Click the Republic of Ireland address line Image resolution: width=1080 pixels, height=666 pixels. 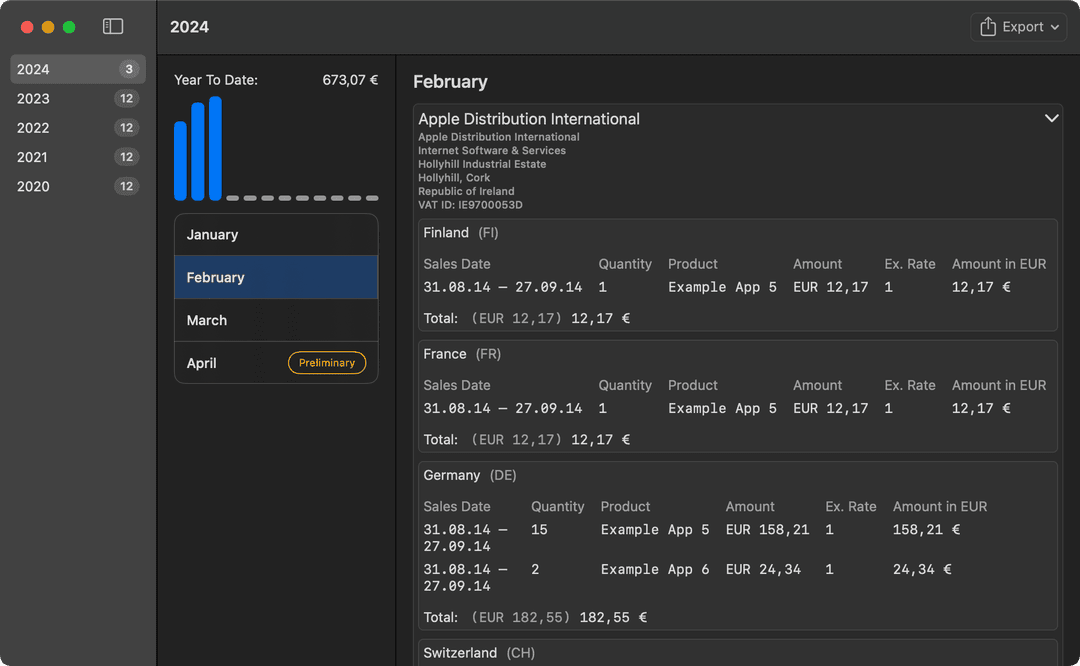click(466, 191)
